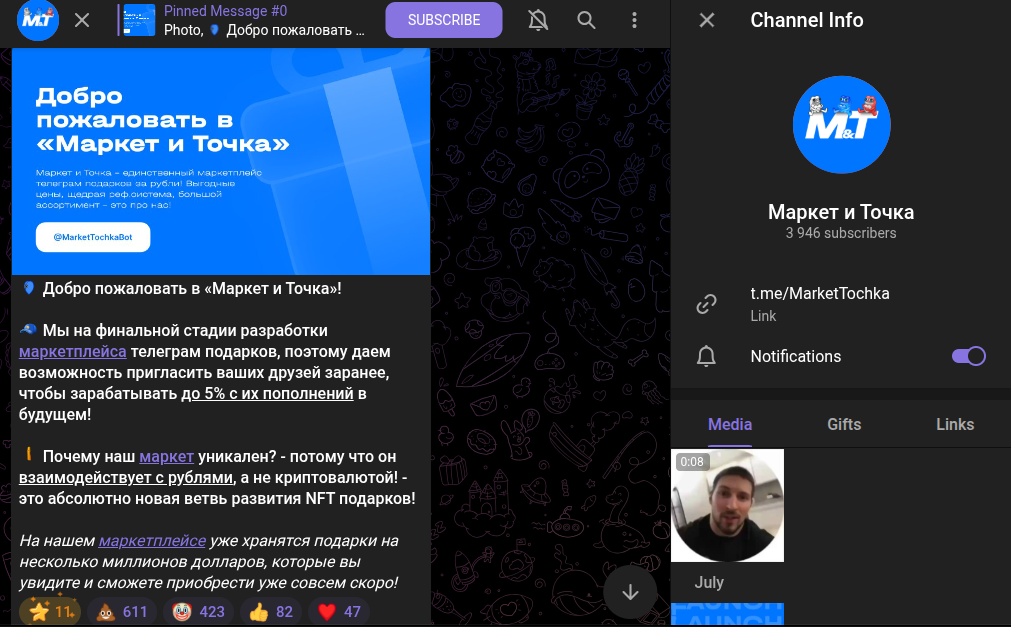Add thumbs-up reaction showing 82
1011x627 pixels.
tap(271, 612)
